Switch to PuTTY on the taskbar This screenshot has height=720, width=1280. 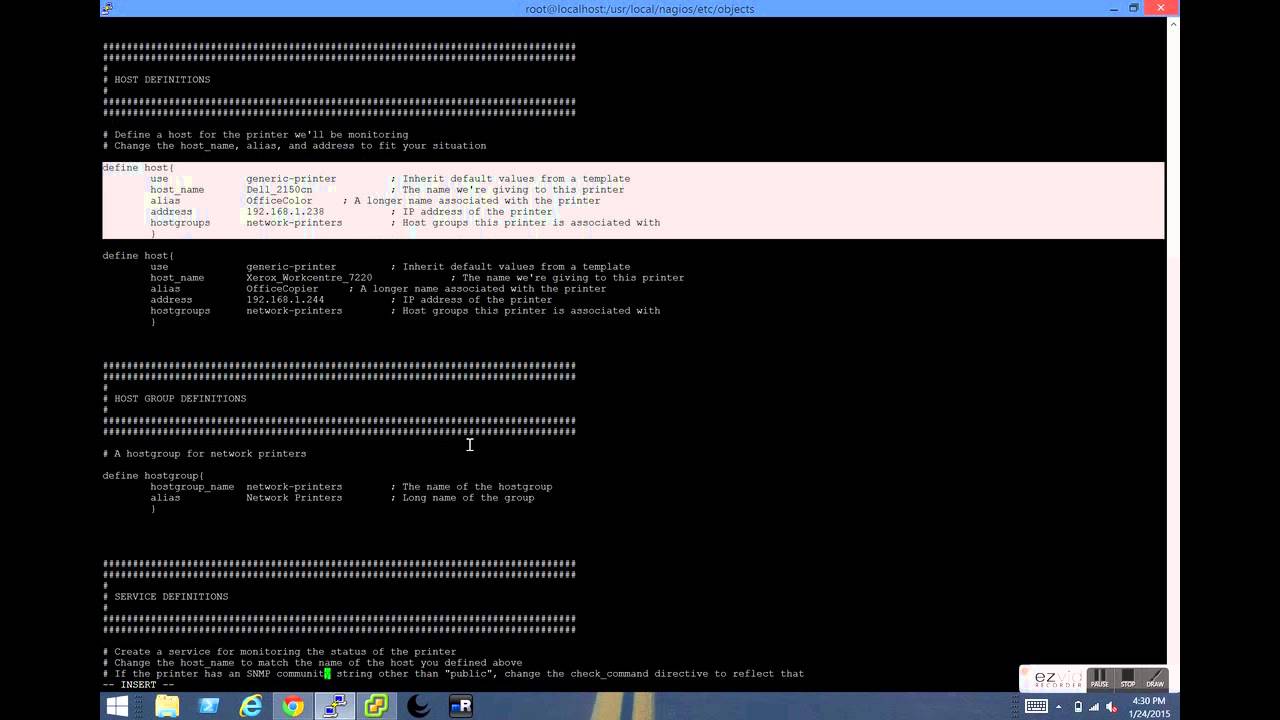335,706
